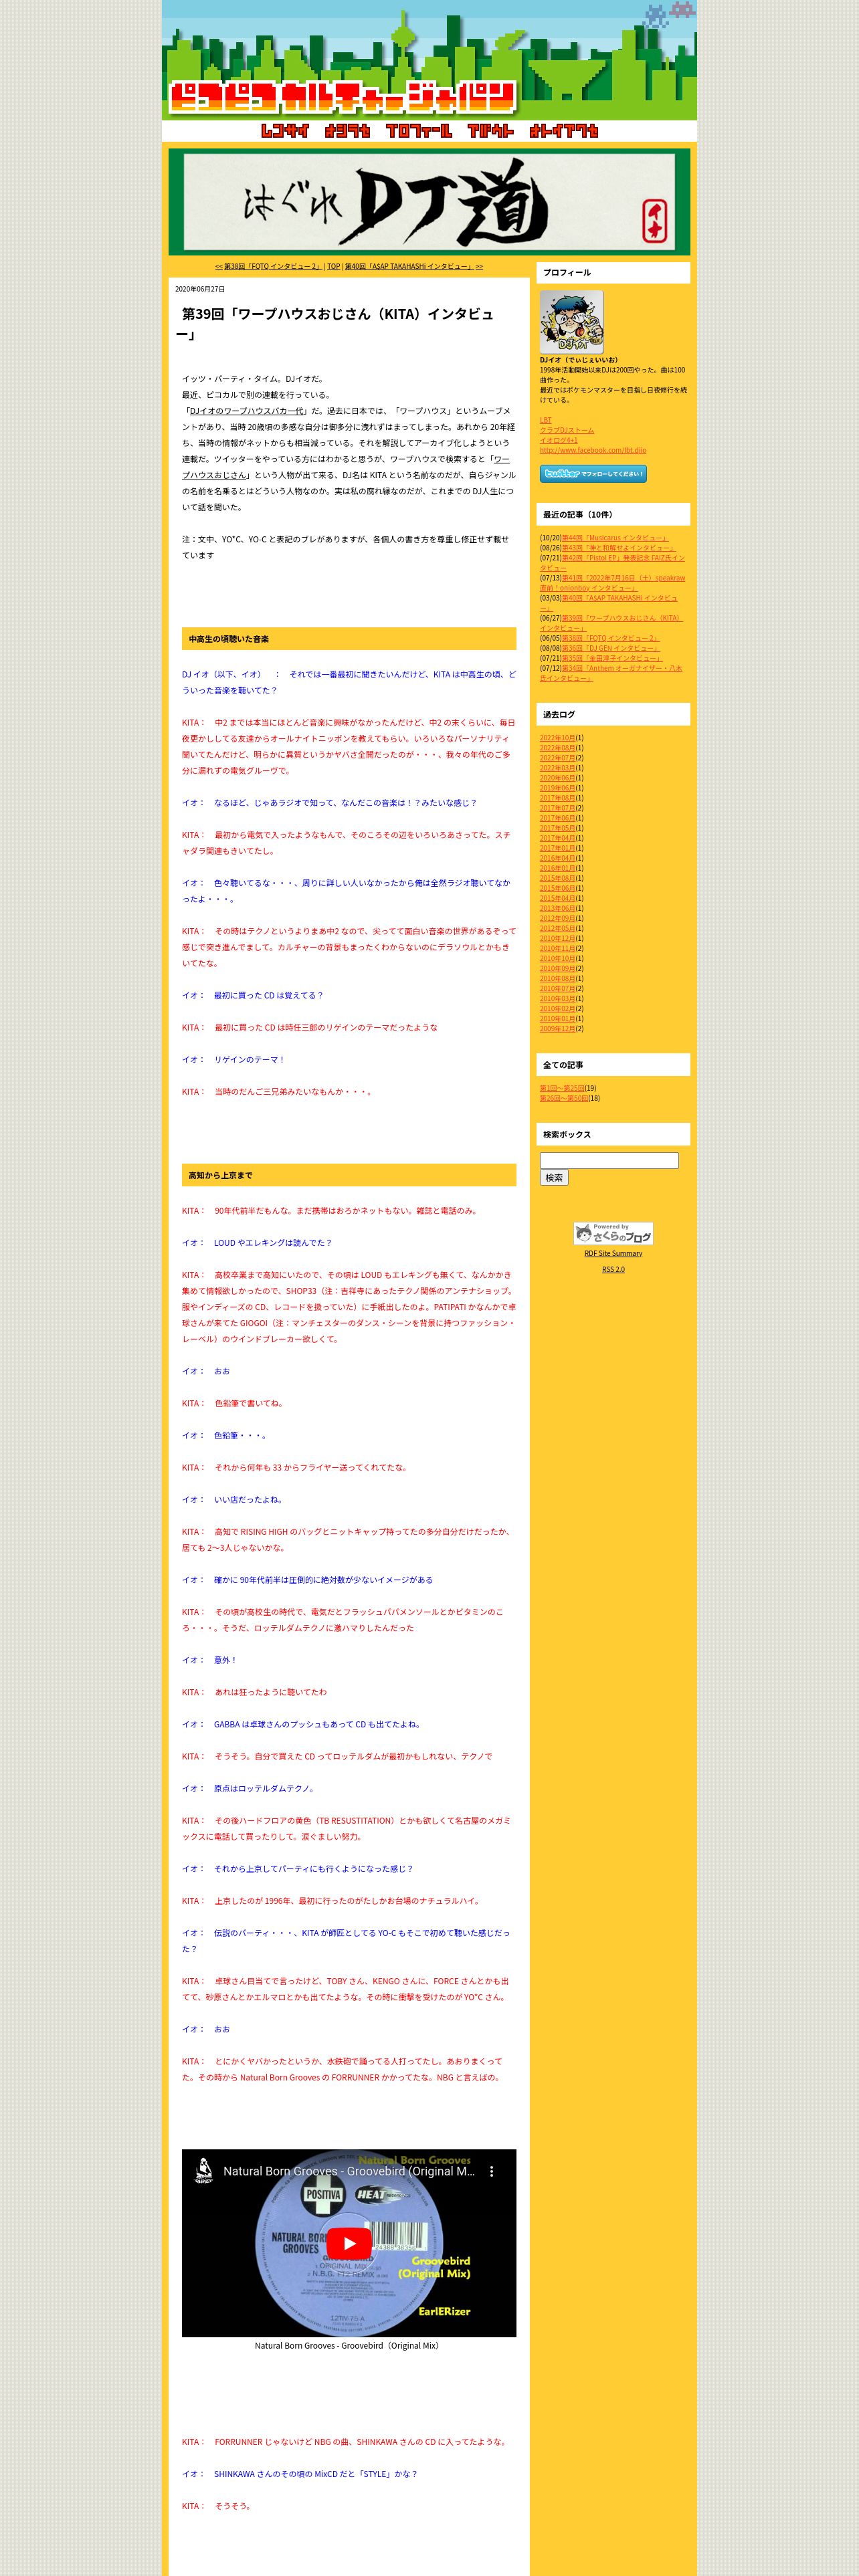859x2576 pixels.
Task: Open the レコサイ navigation menu item
Action: (x=285, y=131)
